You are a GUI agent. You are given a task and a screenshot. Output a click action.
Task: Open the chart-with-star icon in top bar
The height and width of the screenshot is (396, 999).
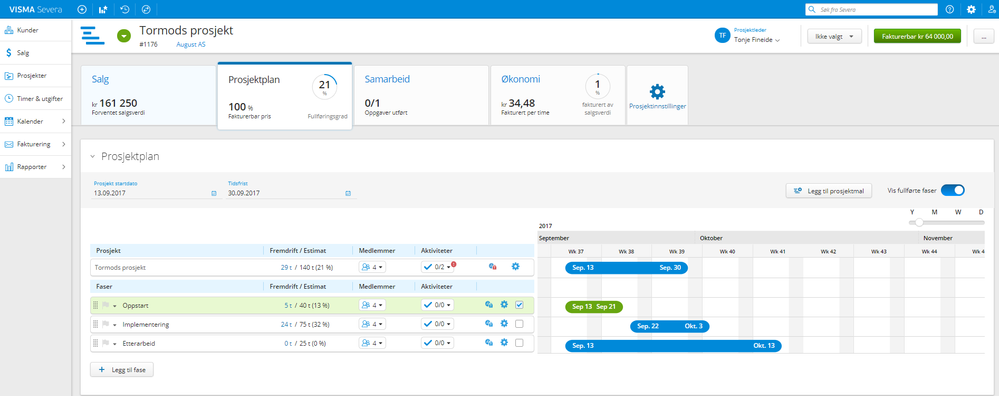click(103, 10)
